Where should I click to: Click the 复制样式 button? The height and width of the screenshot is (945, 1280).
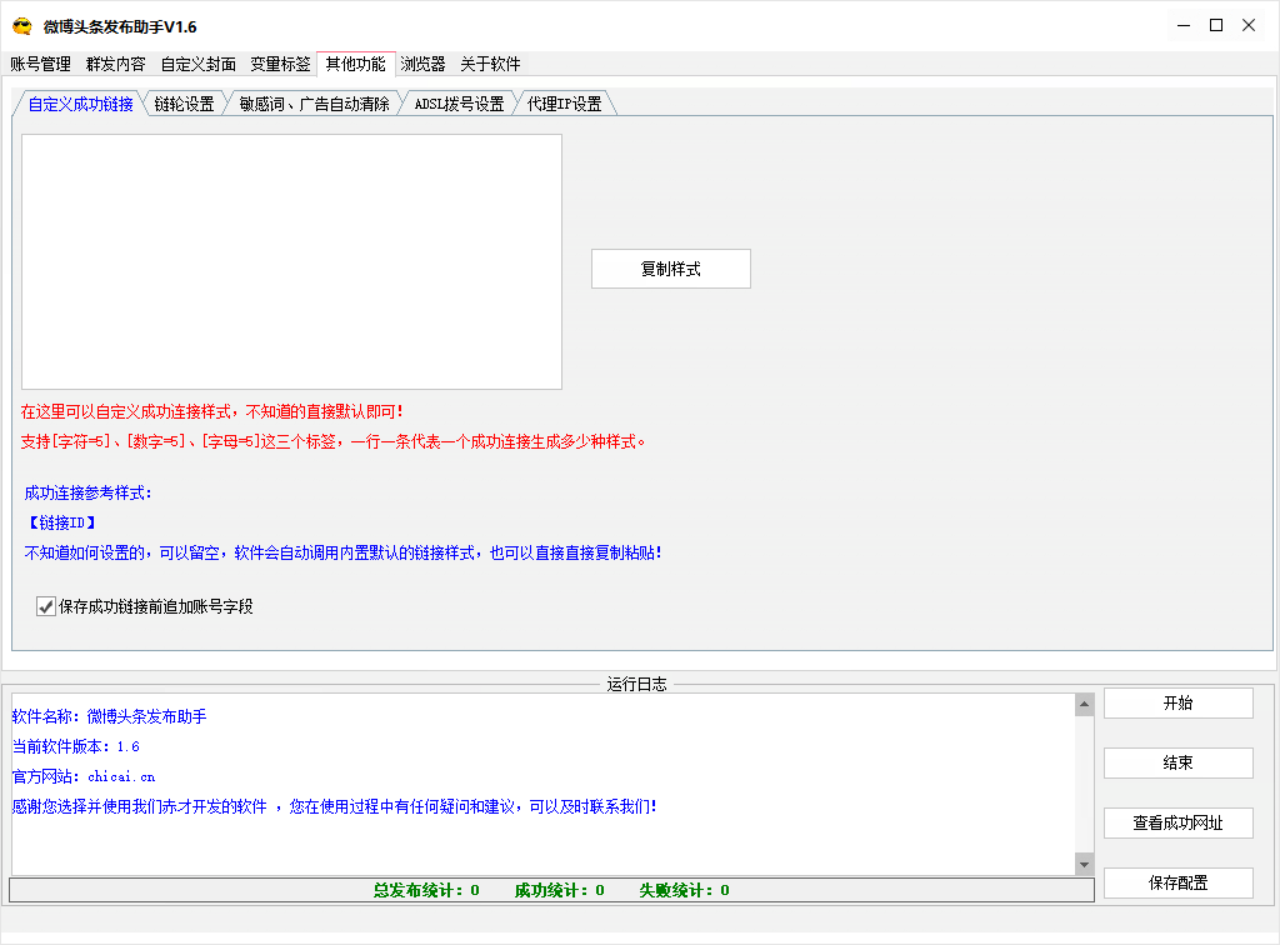pos(671,269)
